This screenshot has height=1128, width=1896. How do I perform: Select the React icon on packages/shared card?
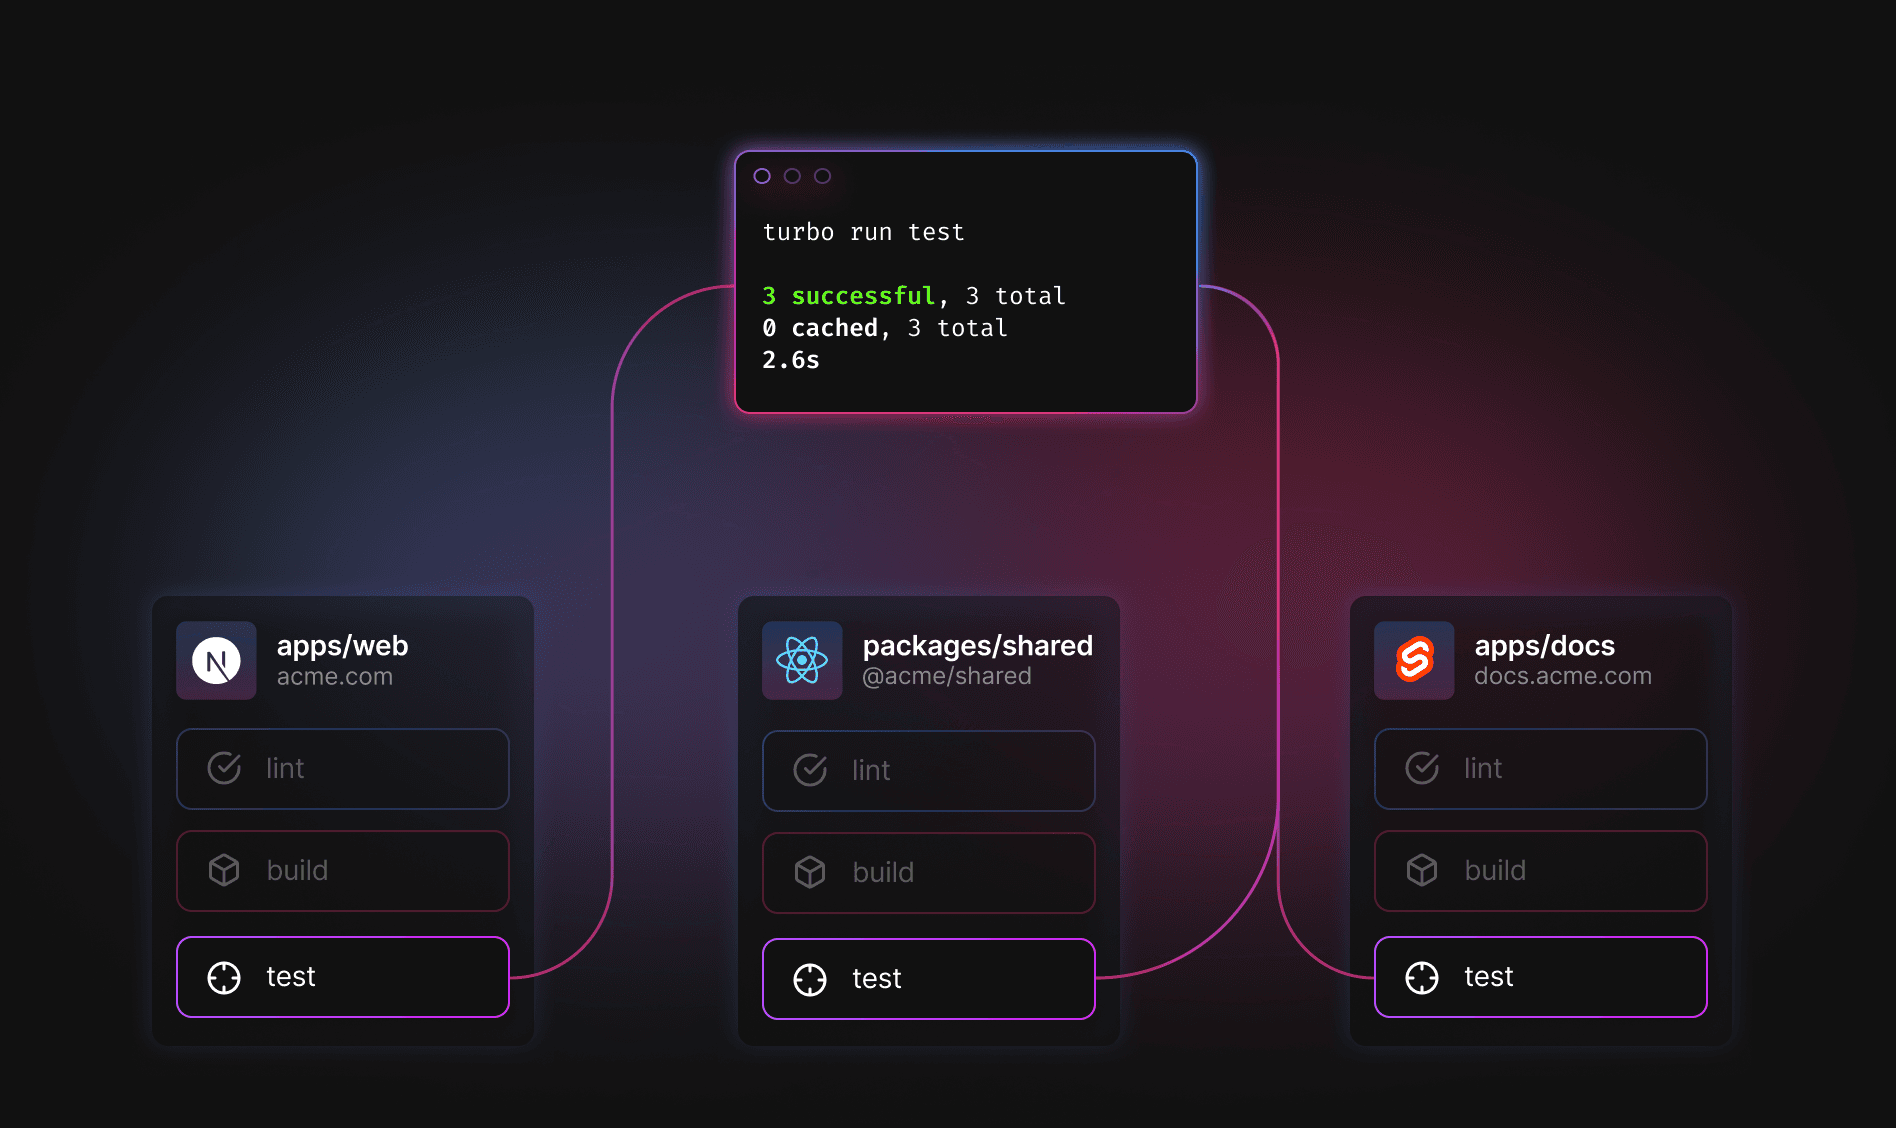(x=802, y=661)
